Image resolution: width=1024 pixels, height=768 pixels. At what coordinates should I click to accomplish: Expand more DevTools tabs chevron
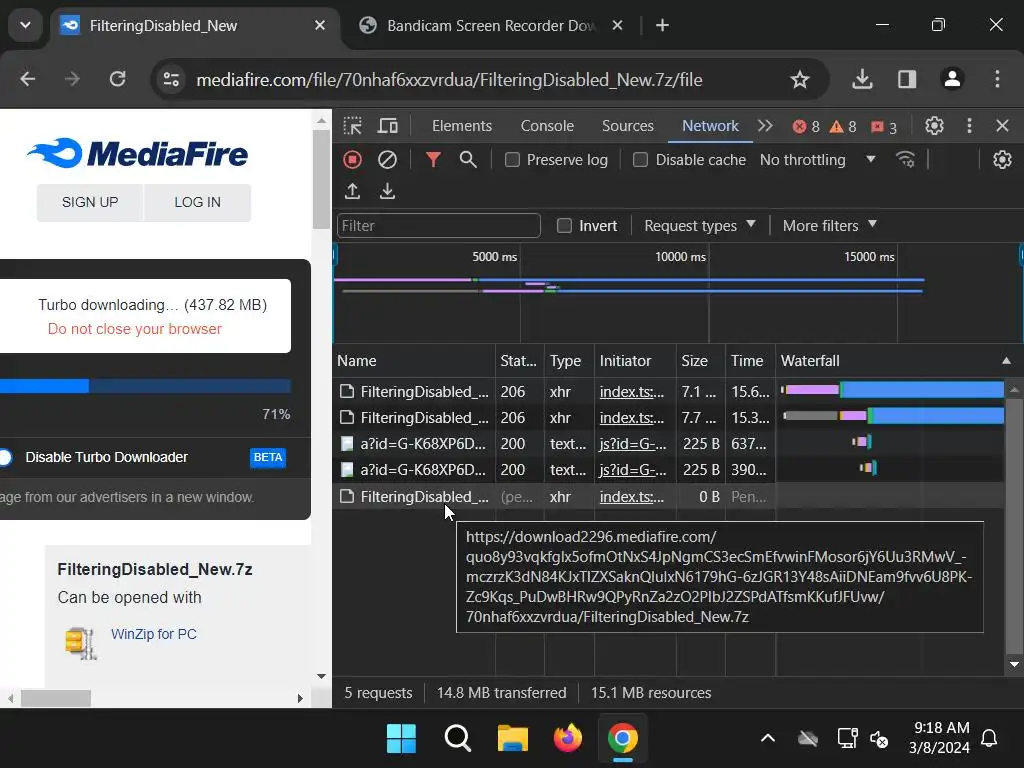coord(765,125)
